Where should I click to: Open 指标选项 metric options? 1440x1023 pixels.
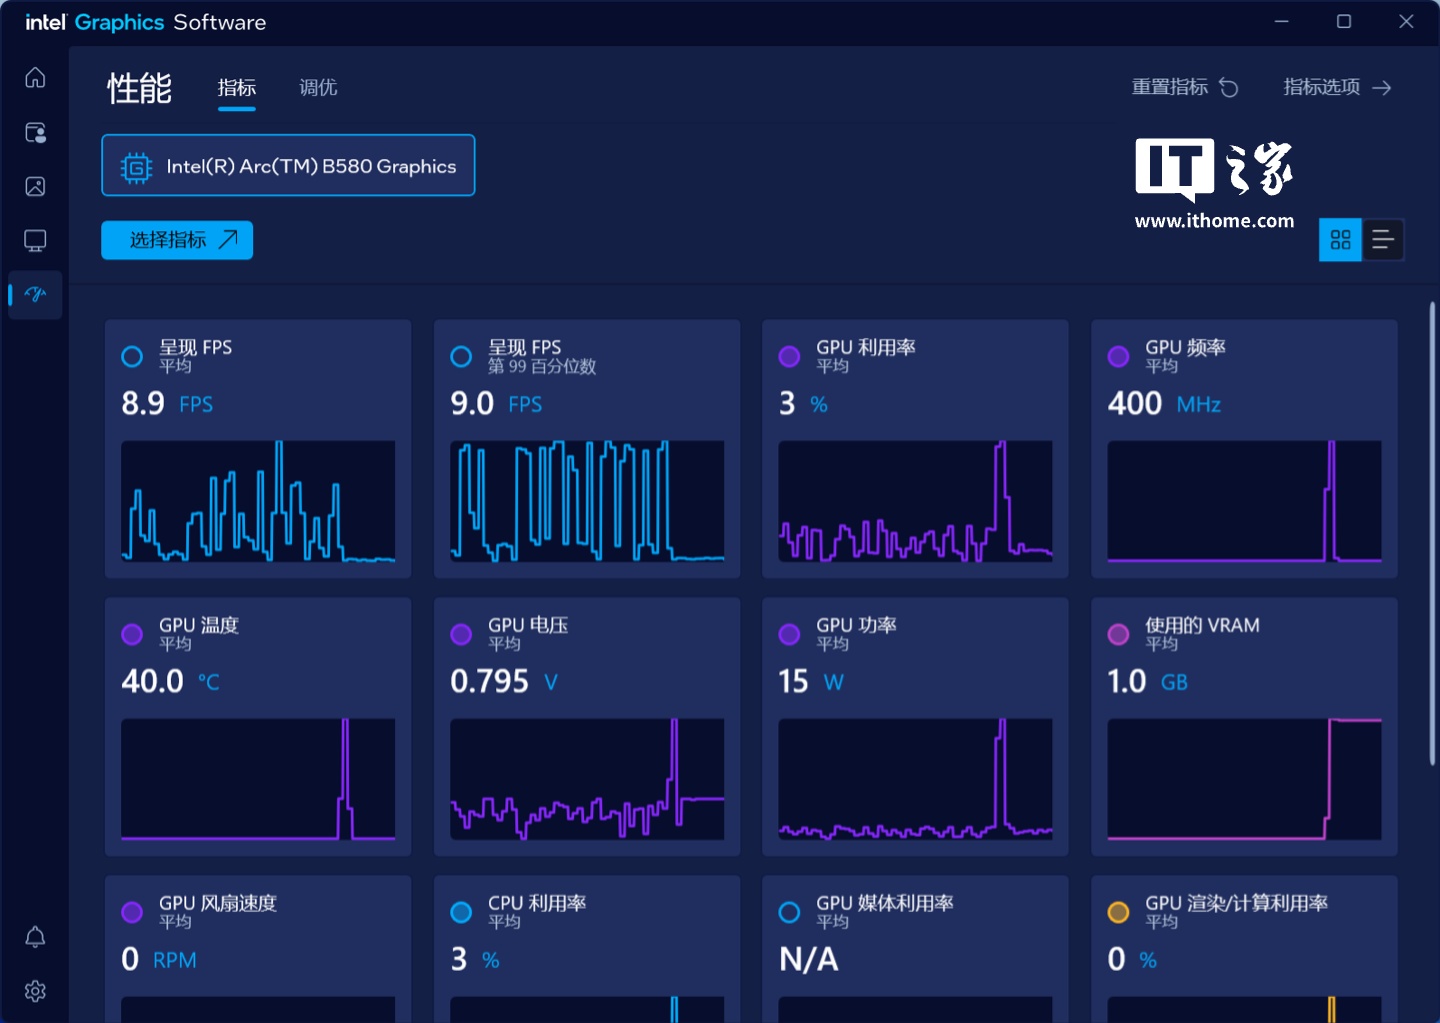point(1336,88)
